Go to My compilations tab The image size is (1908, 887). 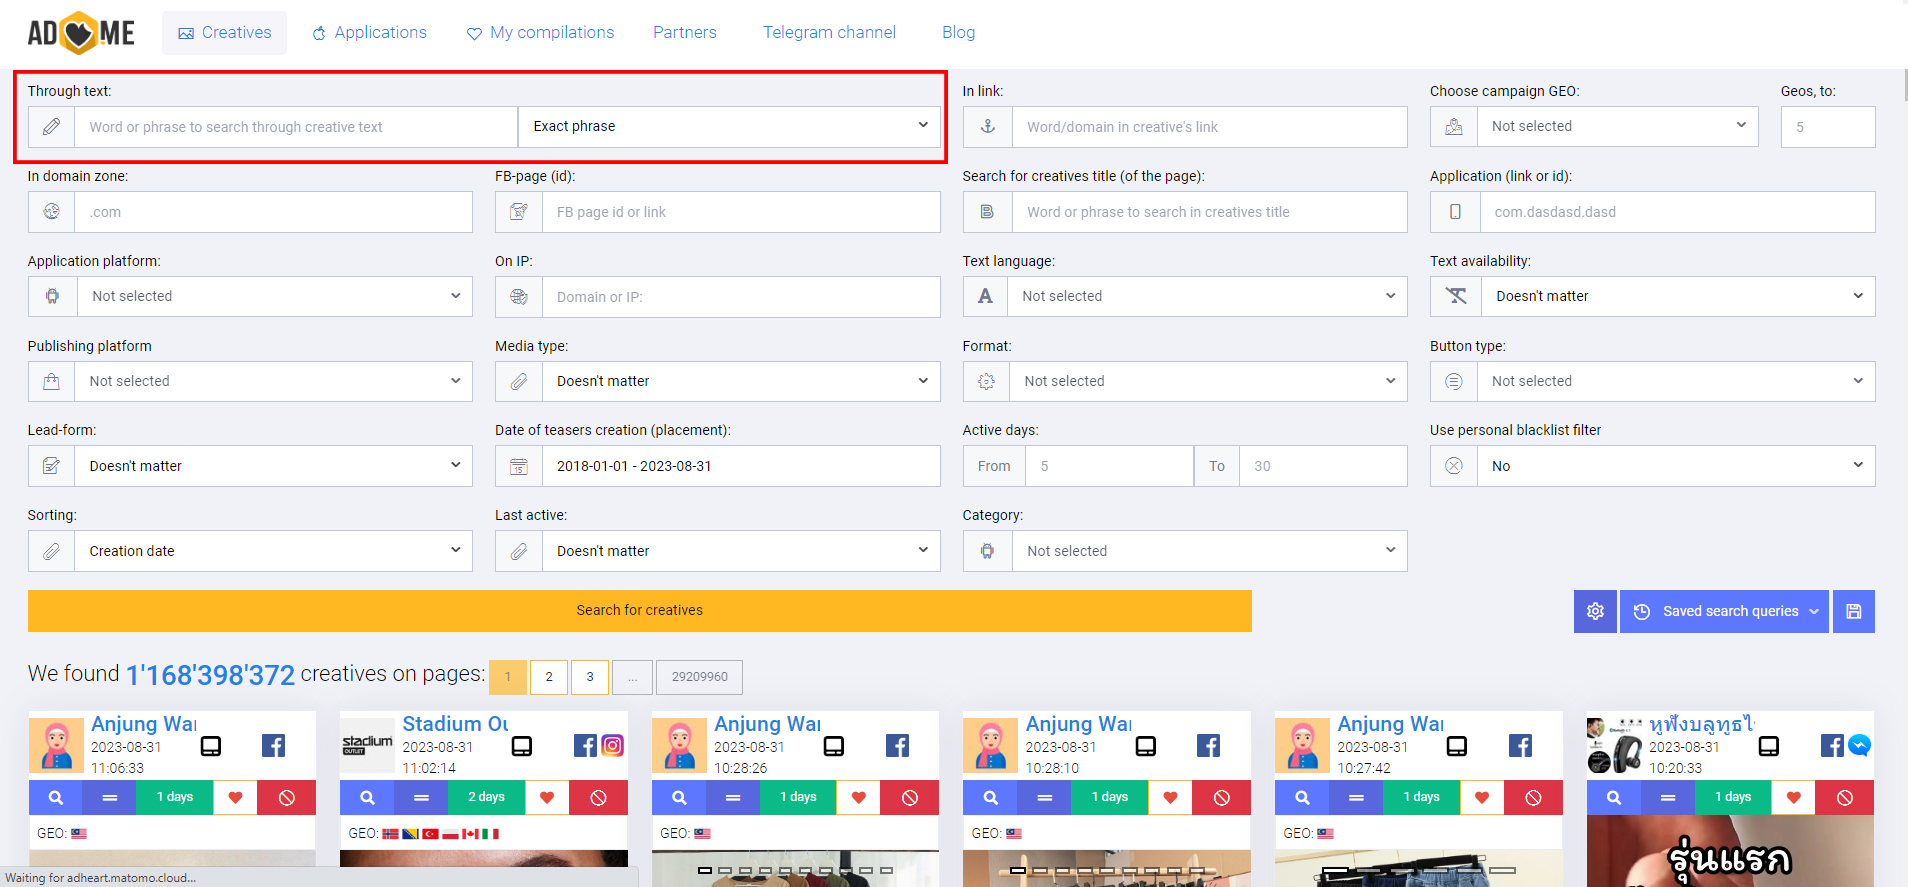tap(540, 33)
